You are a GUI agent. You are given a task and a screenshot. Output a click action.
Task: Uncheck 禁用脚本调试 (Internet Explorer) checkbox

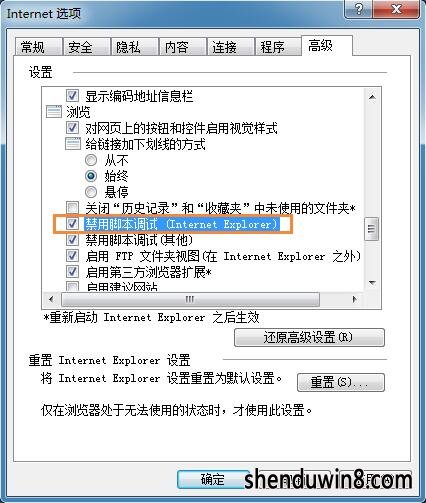(72, 224)
